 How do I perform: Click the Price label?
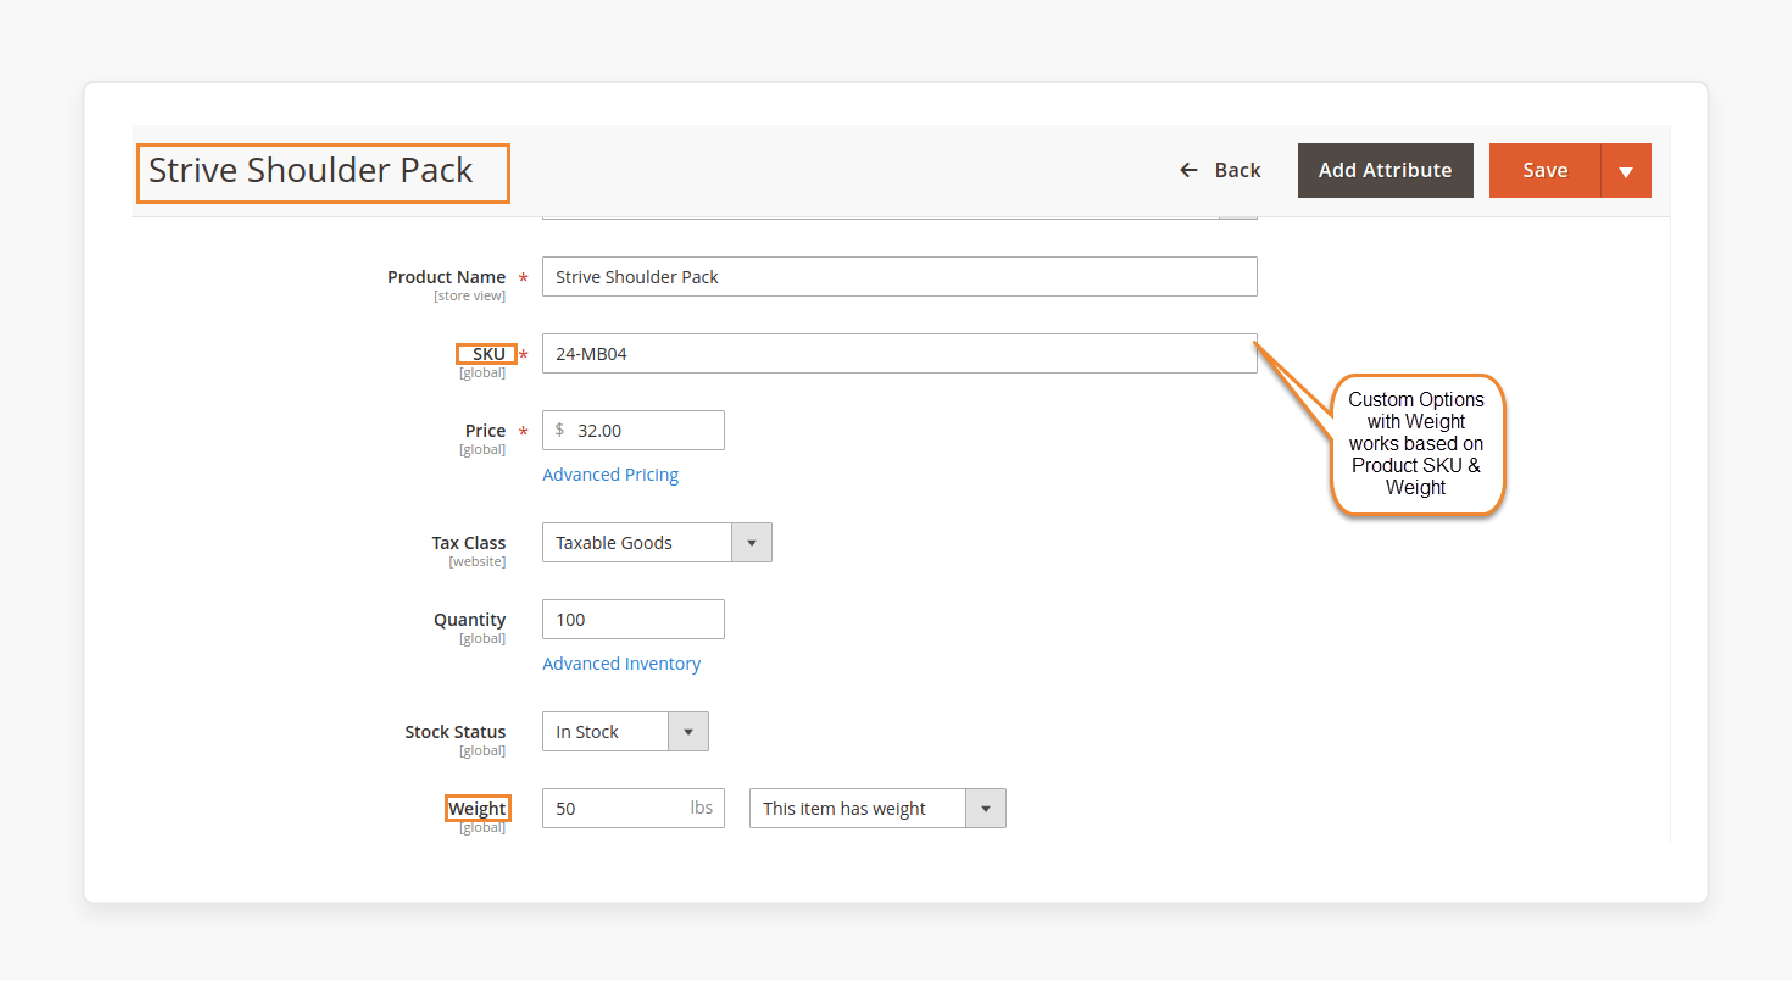pos(485,431)
